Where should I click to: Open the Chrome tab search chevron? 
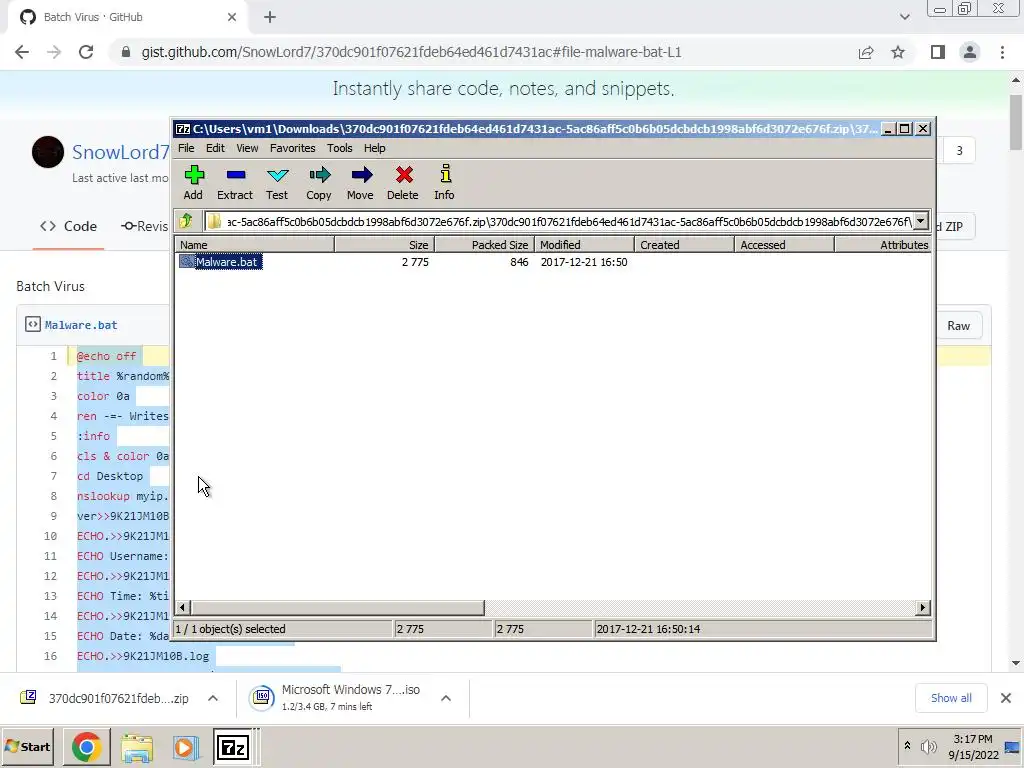[904, 17]
